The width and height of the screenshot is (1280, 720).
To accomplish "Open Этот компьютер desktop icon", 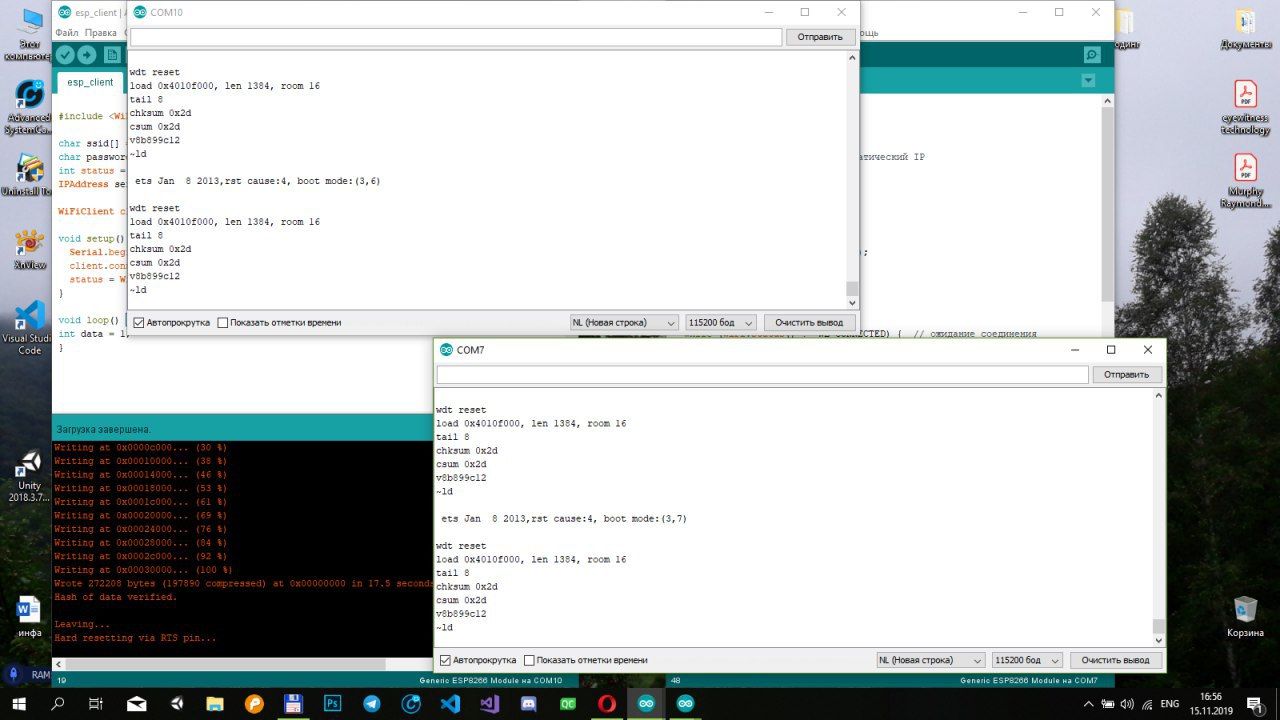I will [30, 34].
